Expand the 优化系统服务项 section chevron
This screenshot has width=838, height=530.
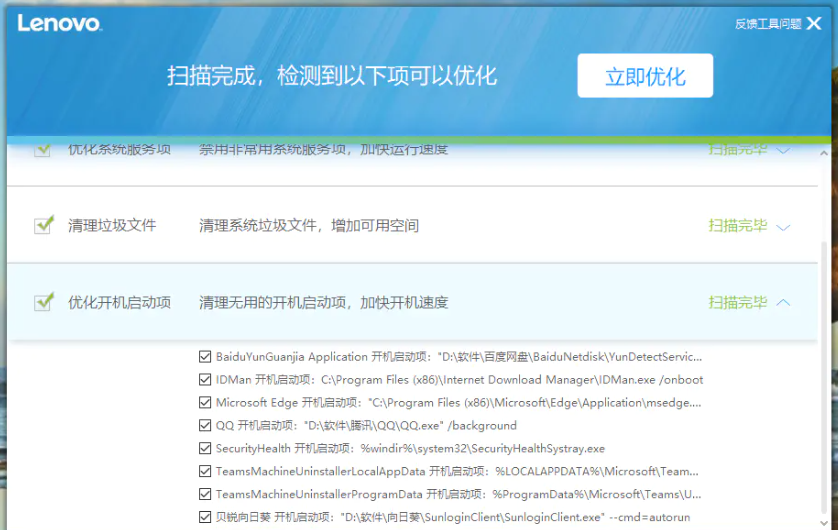783,151
